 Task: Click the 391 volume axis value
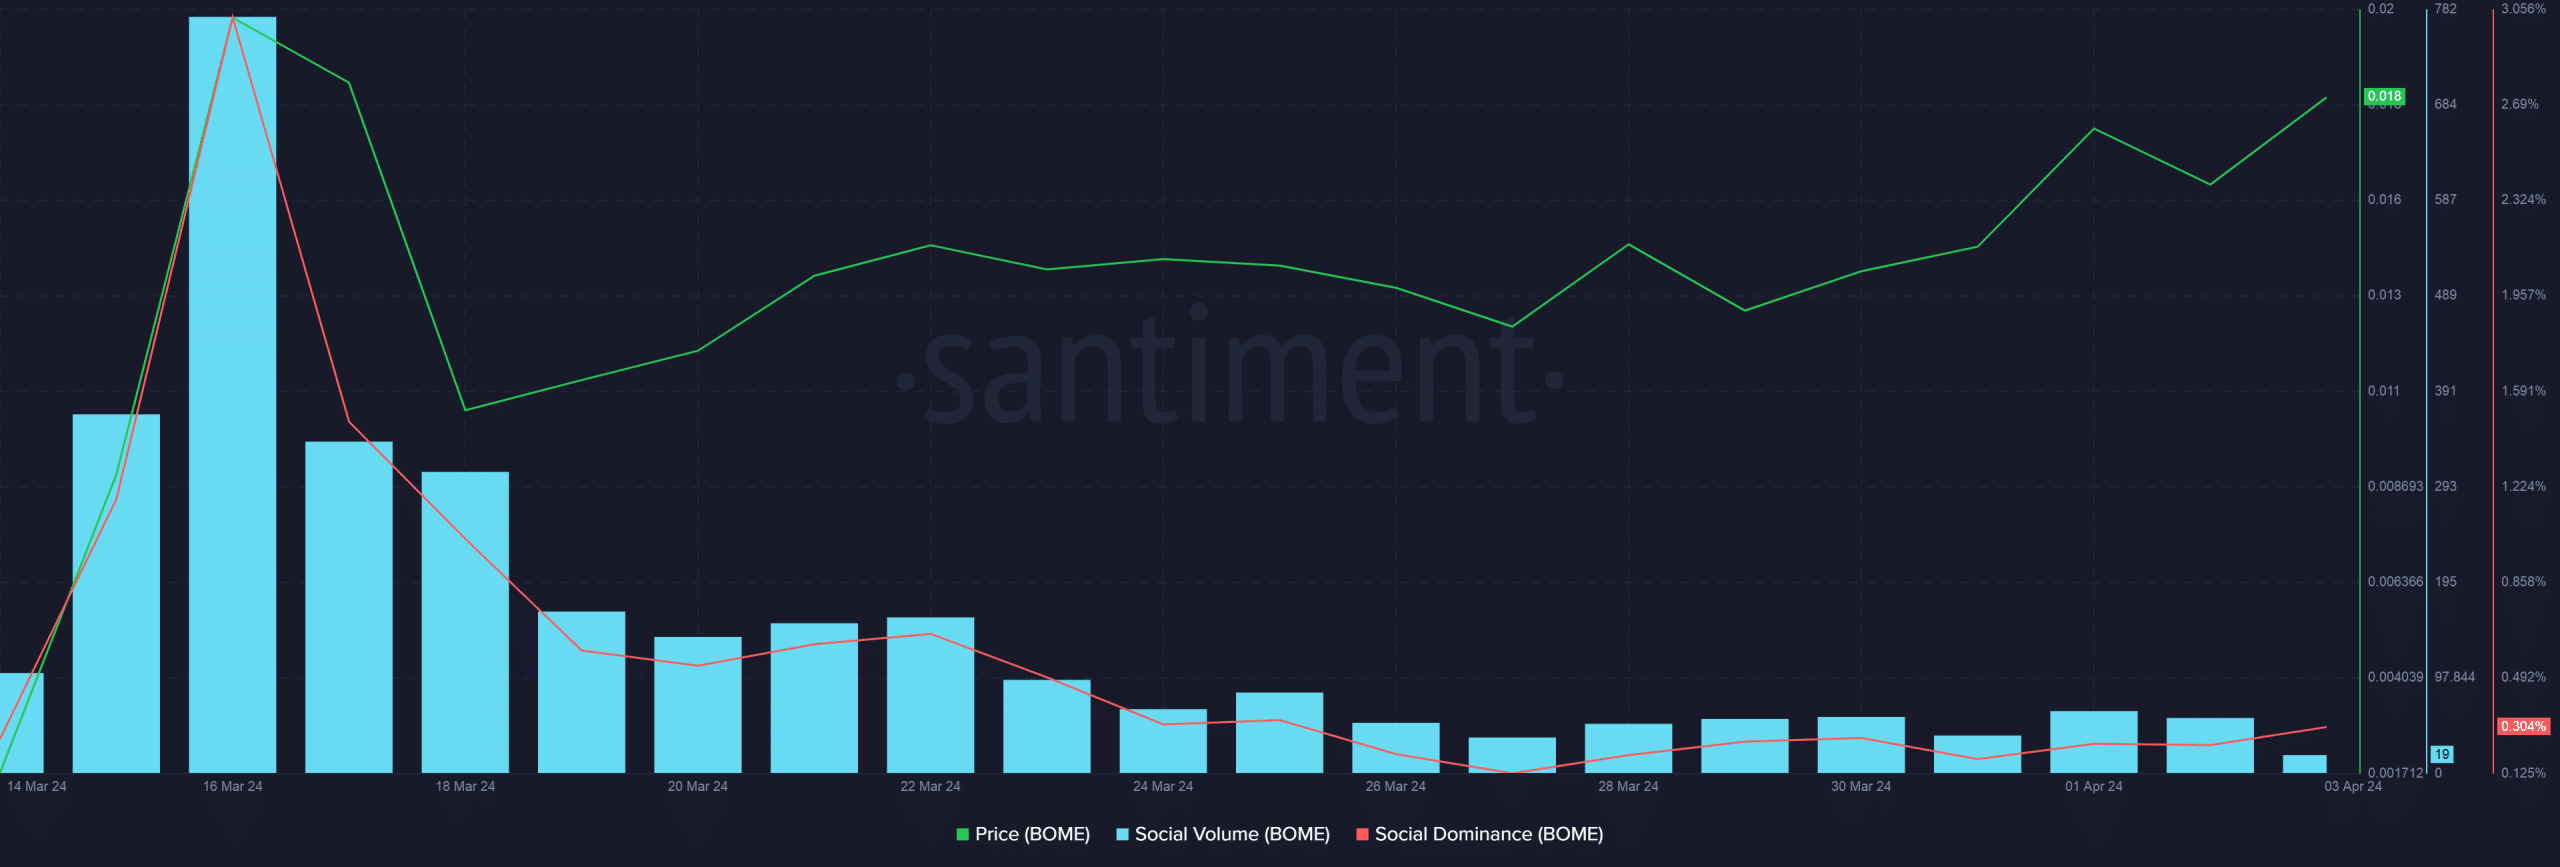pos(2445,390)
